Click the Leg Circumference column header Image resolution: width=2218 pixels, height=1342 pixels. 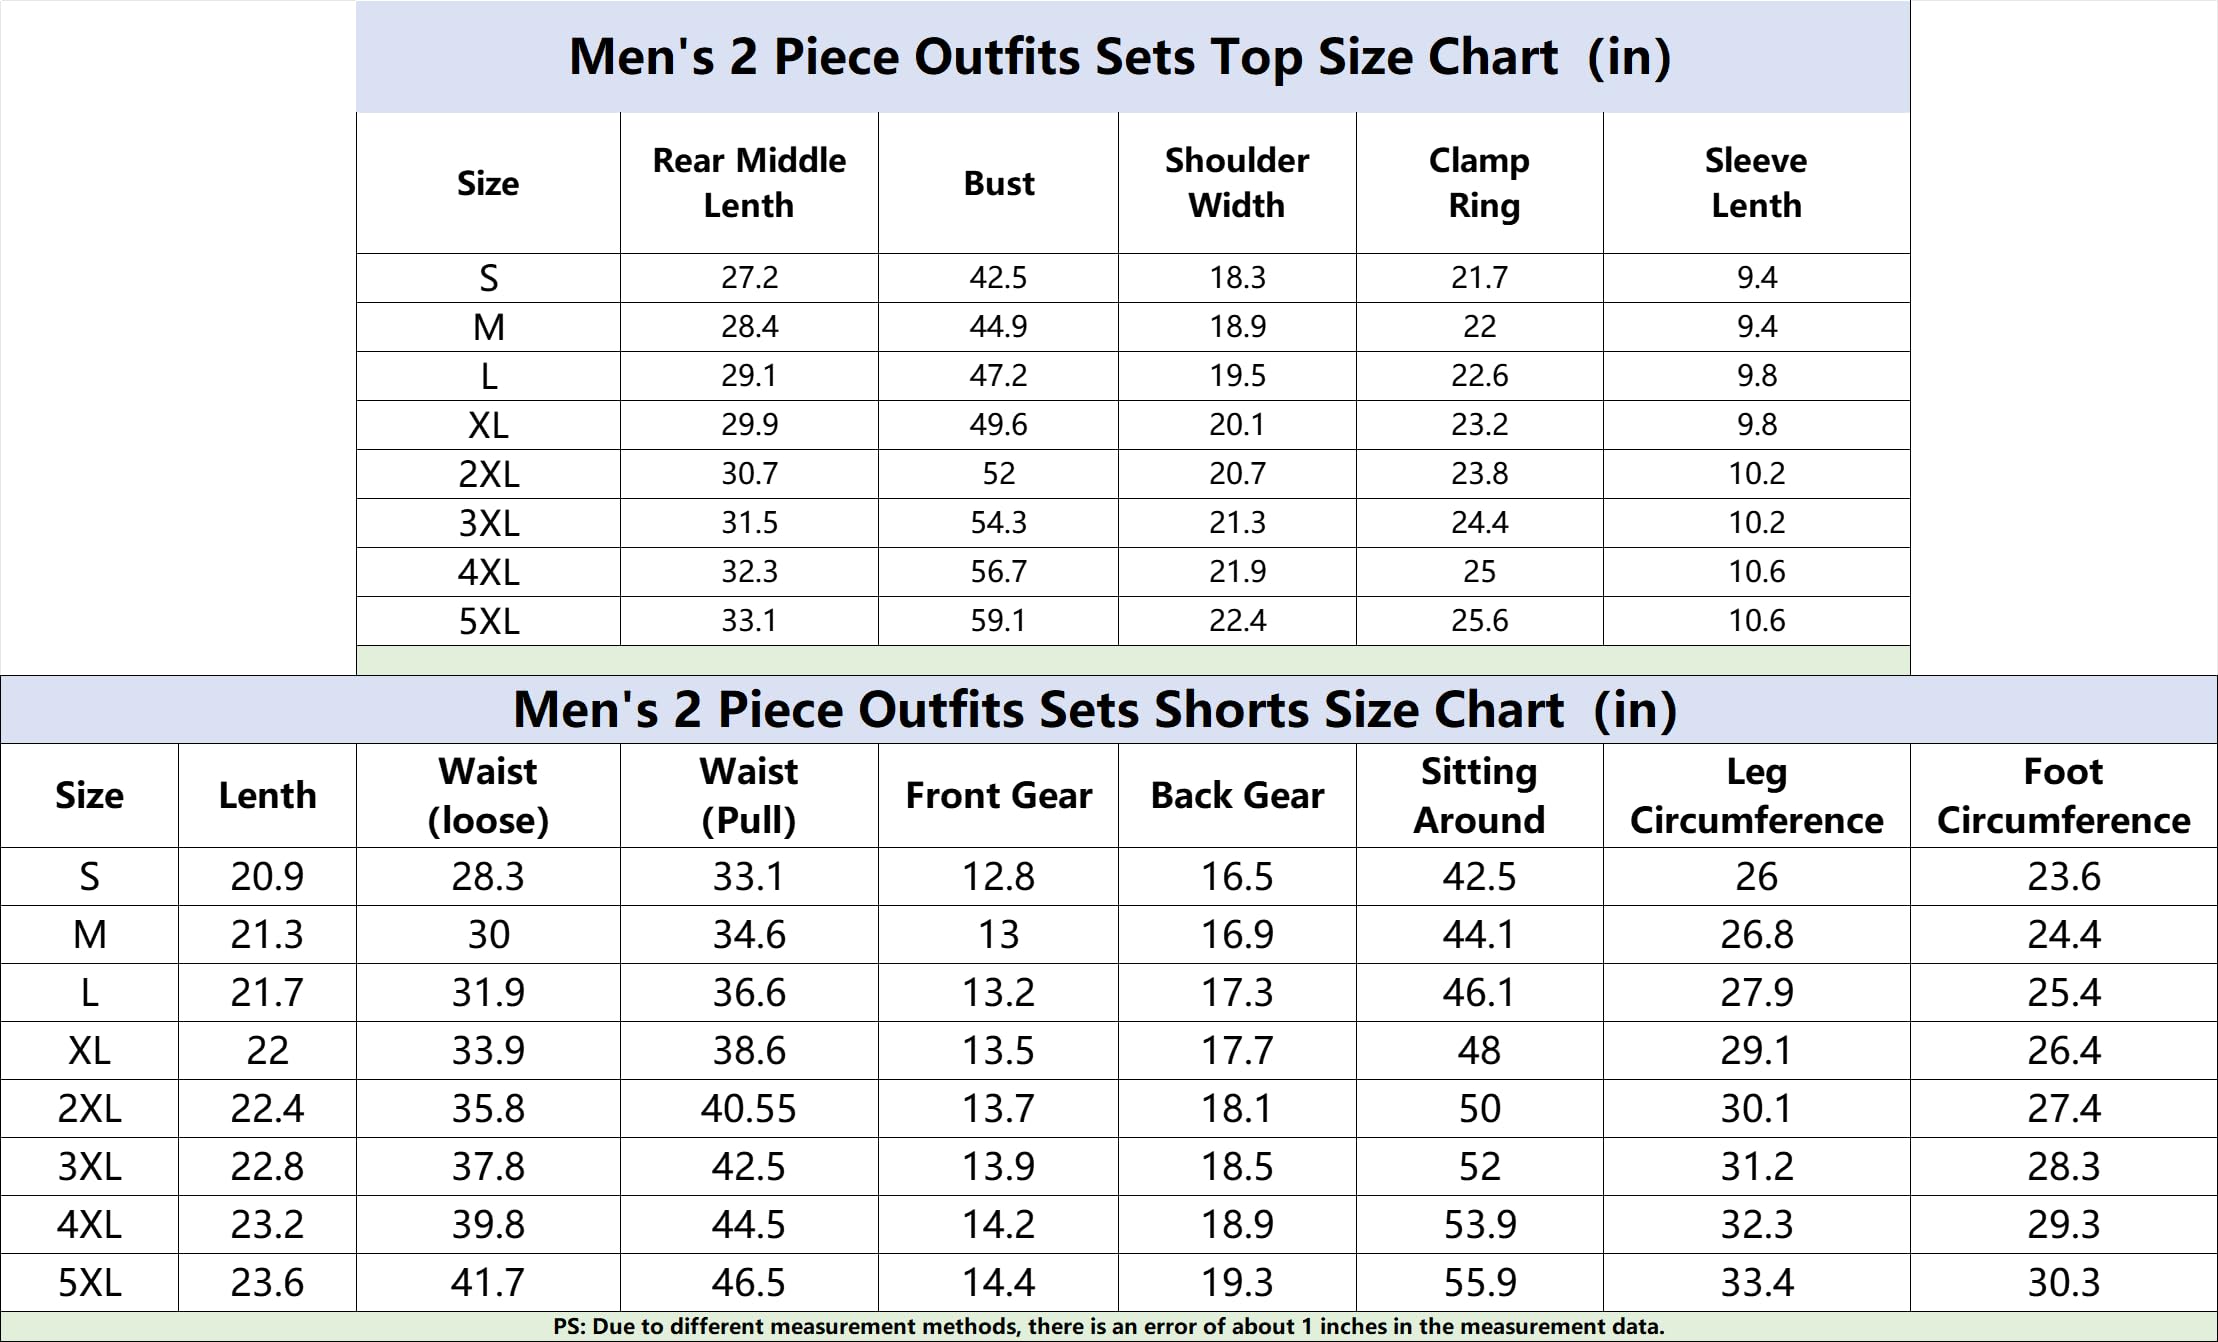(x=1756, y=795)
